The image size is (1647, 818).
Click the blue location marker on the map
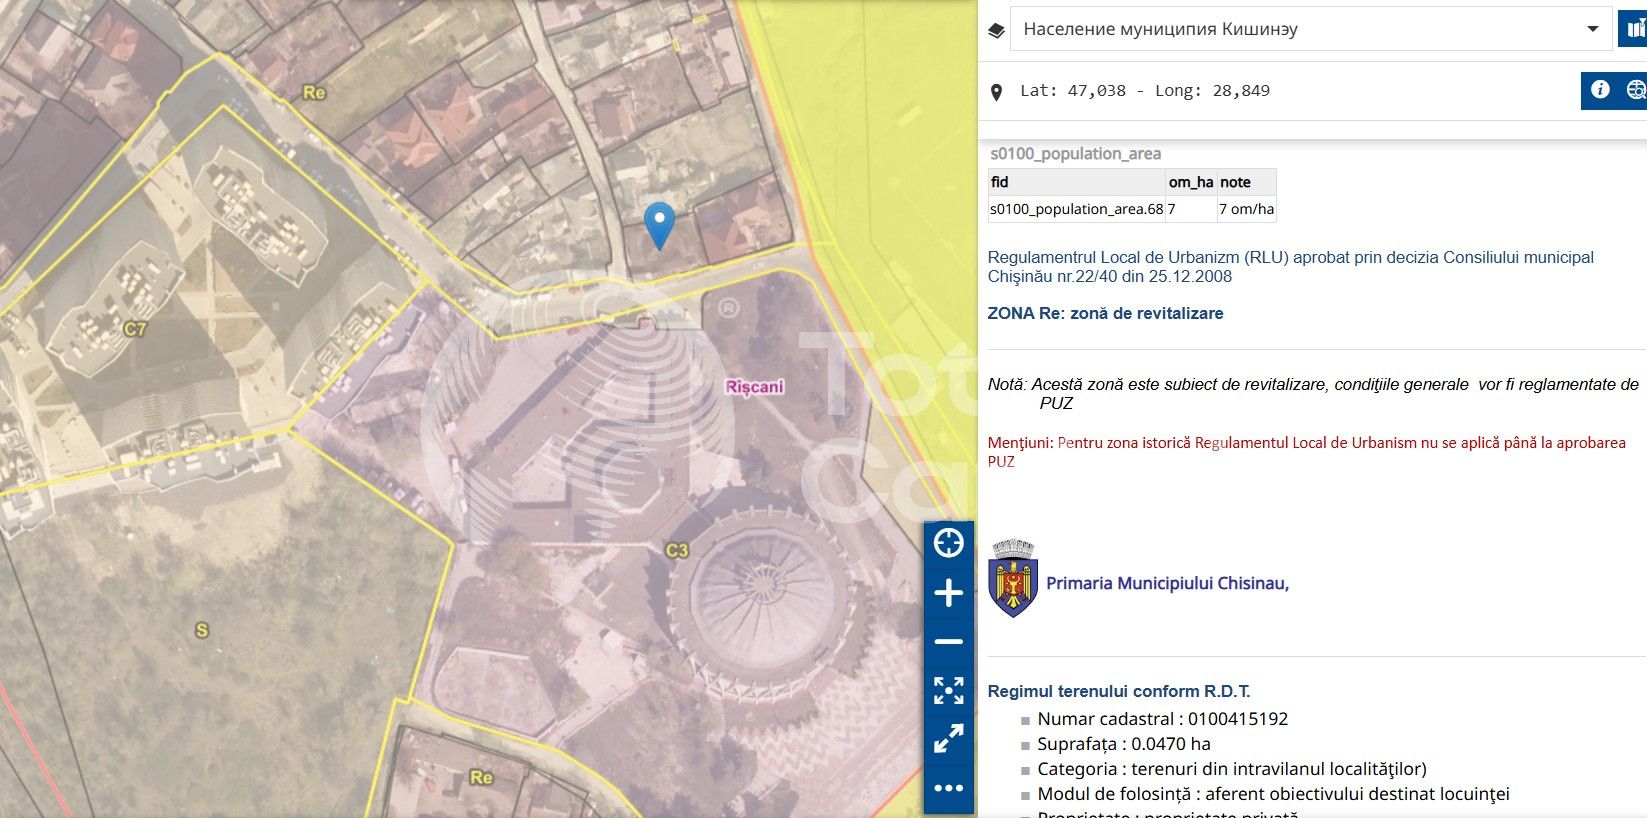coord(659,223)
